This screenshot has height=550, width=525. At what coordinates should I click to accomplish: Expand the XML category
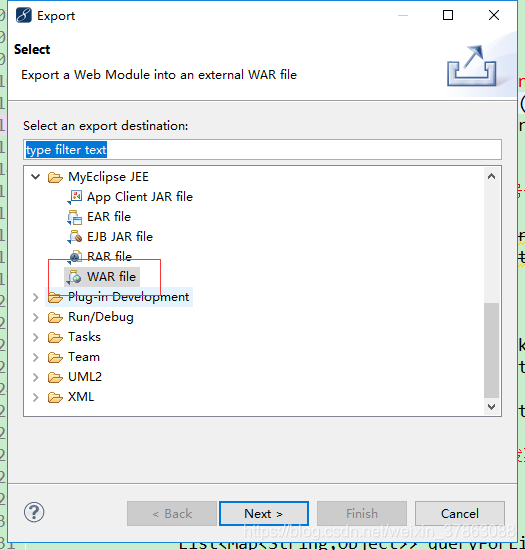coord(35,397)
